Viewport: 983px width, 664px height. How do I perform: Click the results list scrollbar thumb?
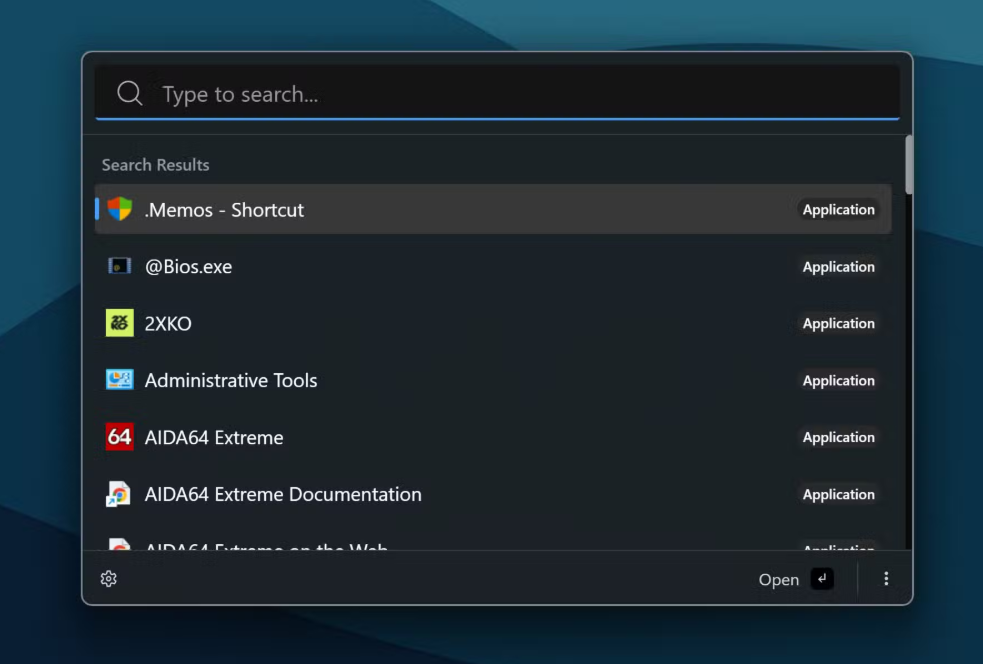908,164
